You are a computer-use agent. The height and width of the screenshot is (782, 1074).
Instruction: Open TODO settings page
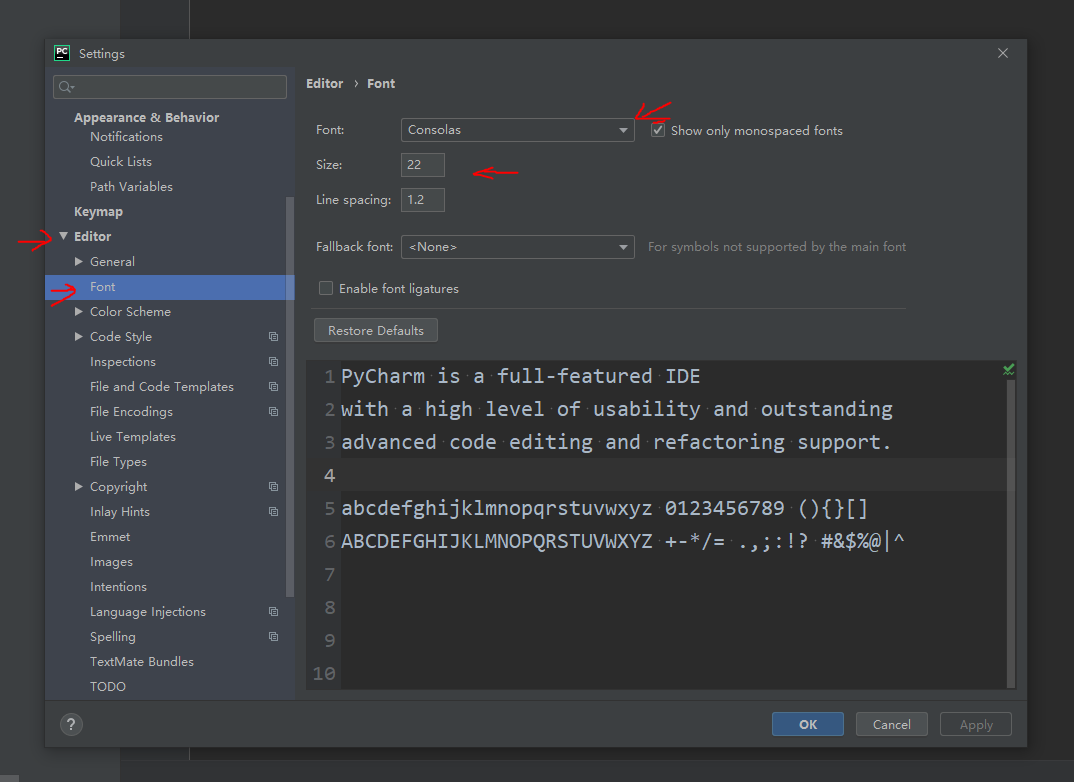click(108, 687)
